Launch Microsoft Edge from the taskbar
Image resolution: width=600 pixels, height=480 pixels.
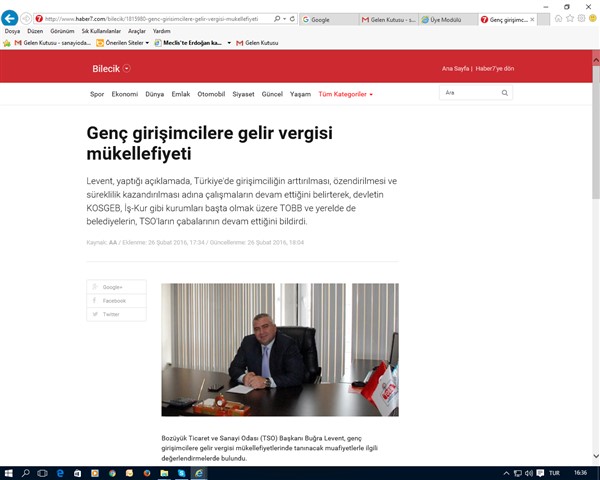coord(60,473)
